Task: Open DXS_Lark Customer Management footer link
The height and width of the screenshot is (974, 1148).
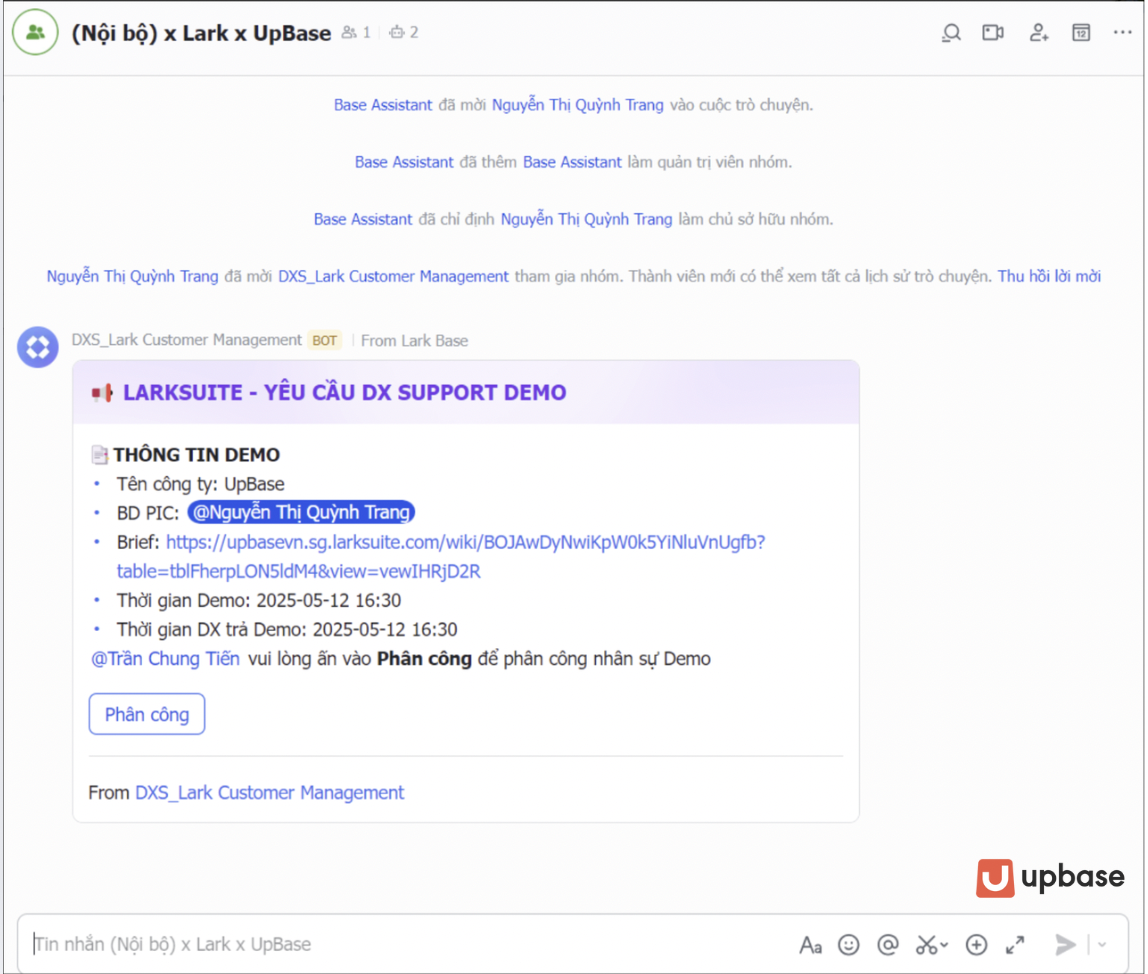Action: pos(269,792)
